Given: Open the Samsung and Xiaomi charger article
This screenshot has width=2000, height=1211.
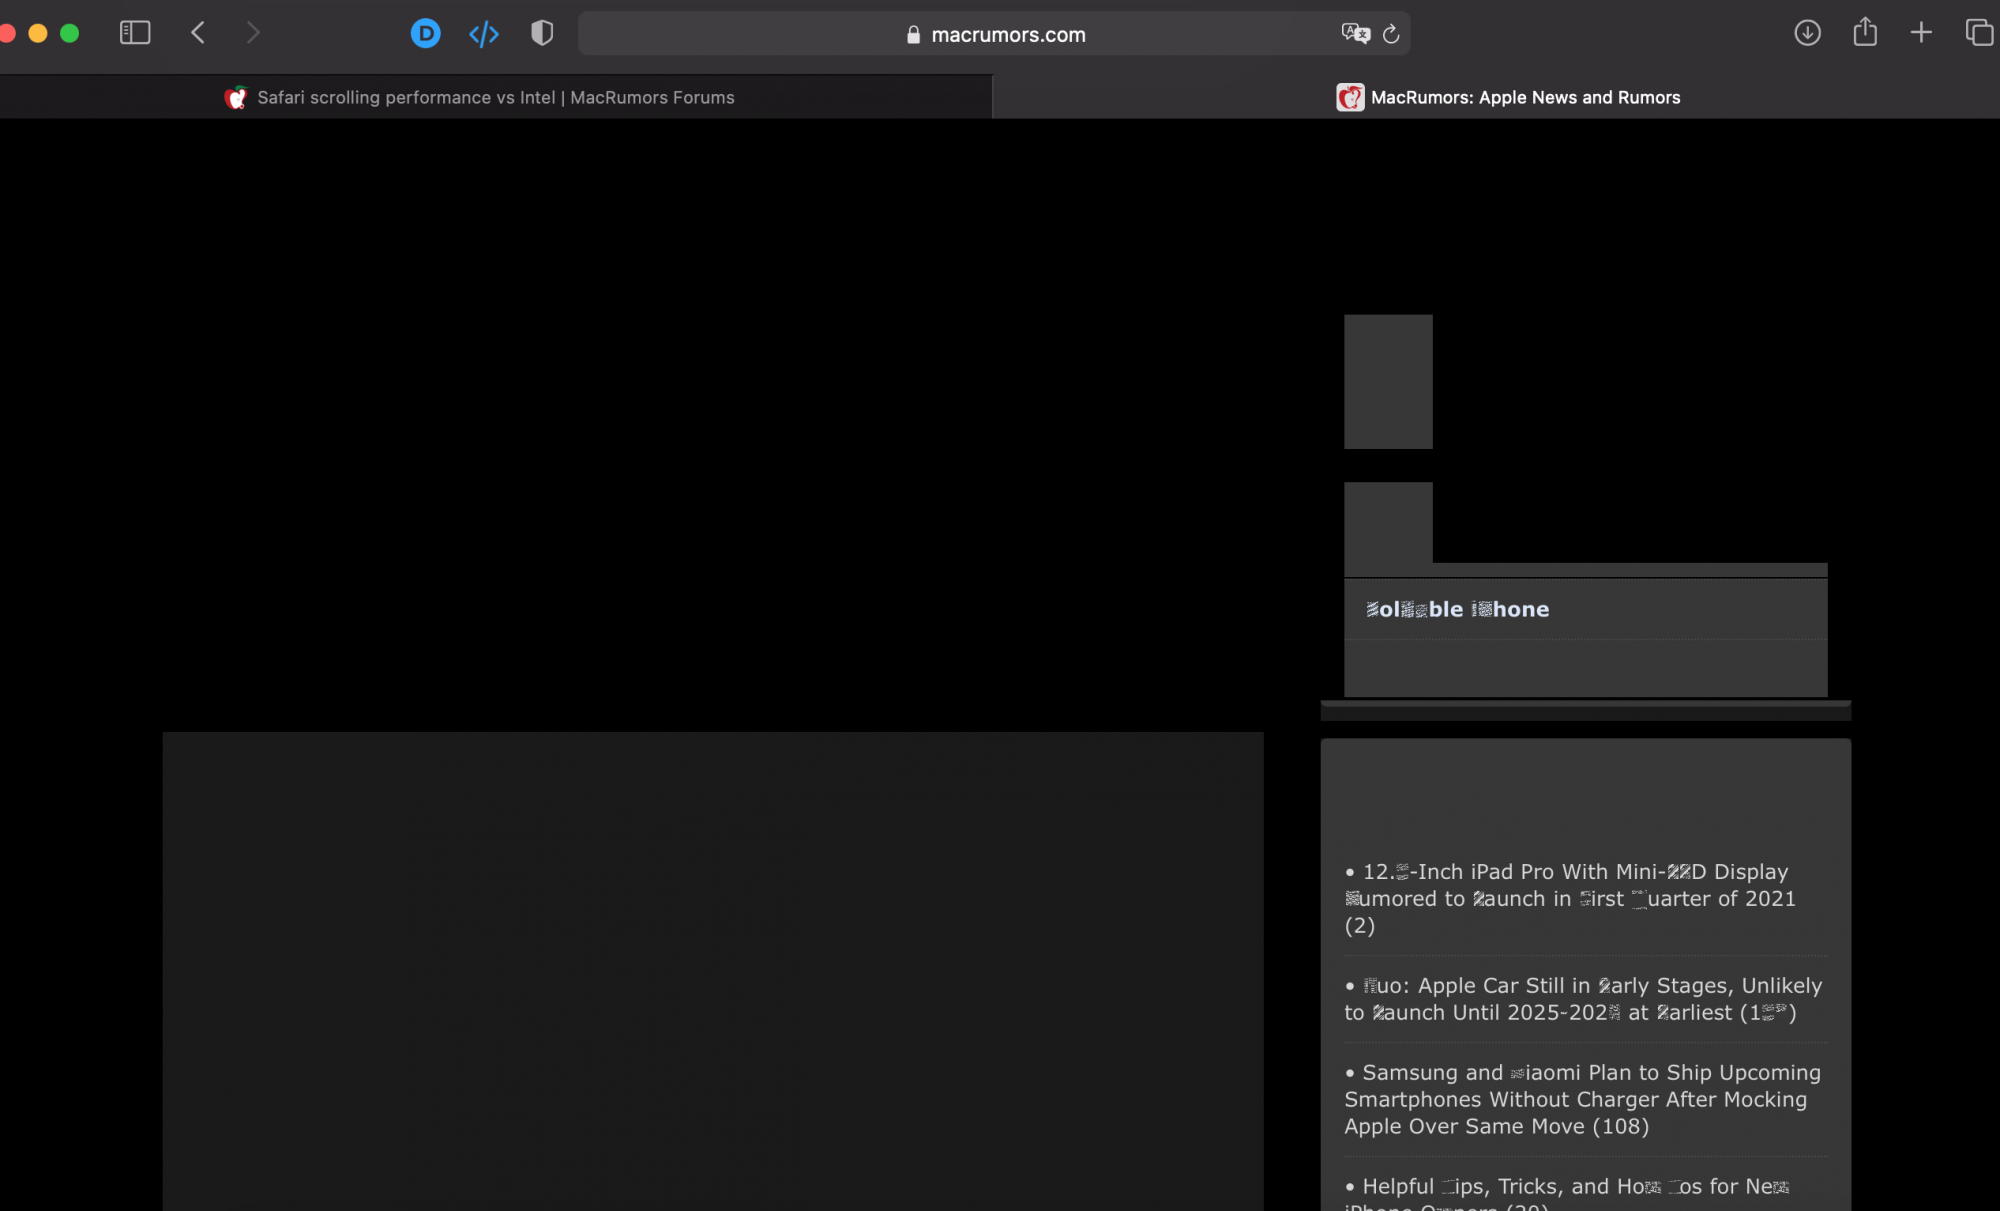Looking at the screenshot, I should pos(1582,1099).
